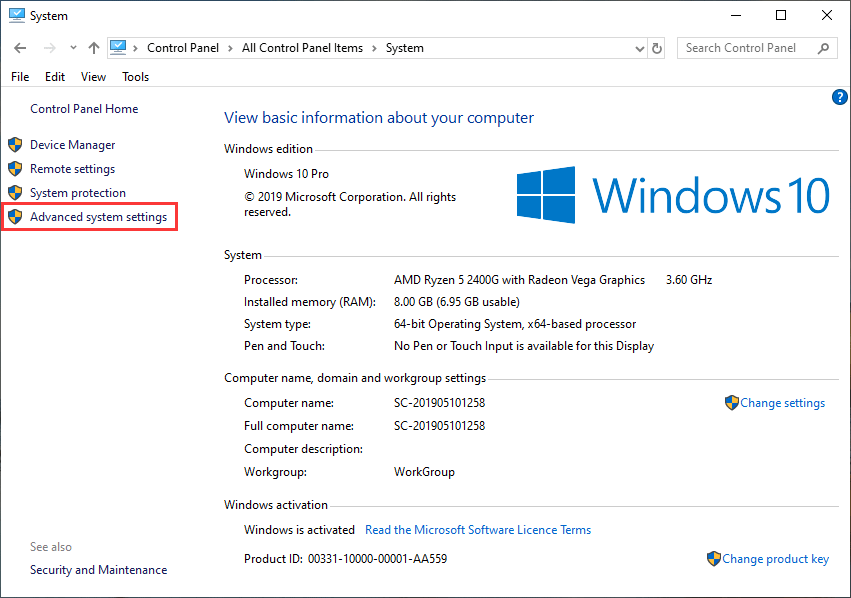
Task: Open the View menu
Action: (93, 77)
